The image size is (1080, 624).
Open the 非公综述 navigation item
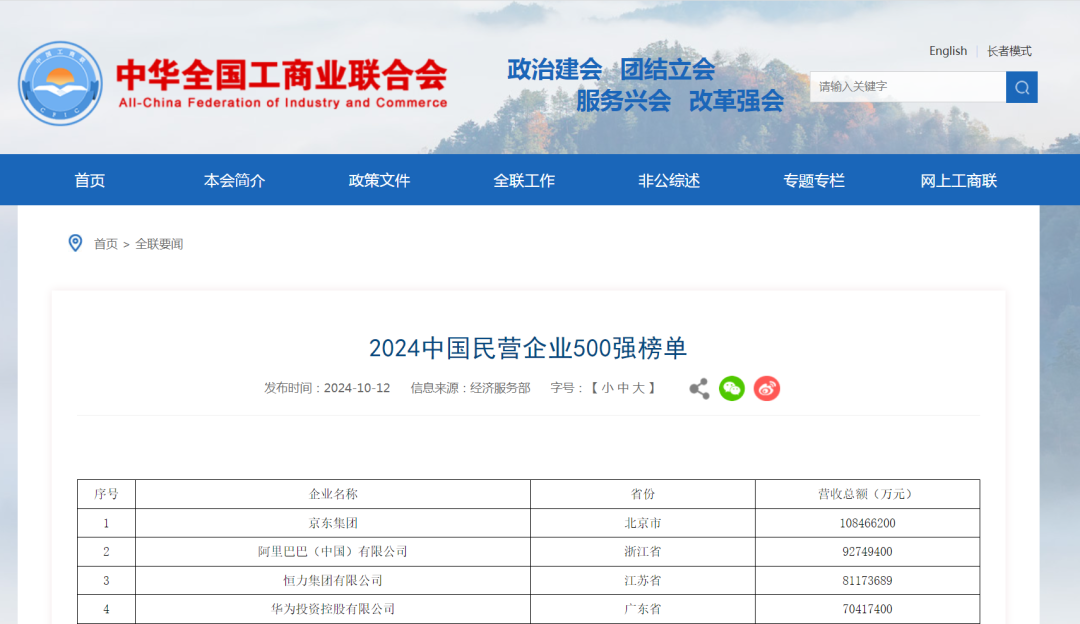(x=669, y=180)
